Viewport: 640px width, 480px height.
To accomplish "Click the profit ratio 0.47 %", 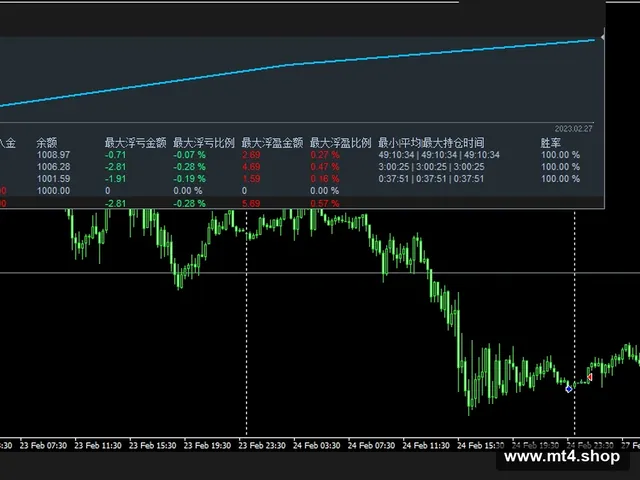I will (325, 167).
